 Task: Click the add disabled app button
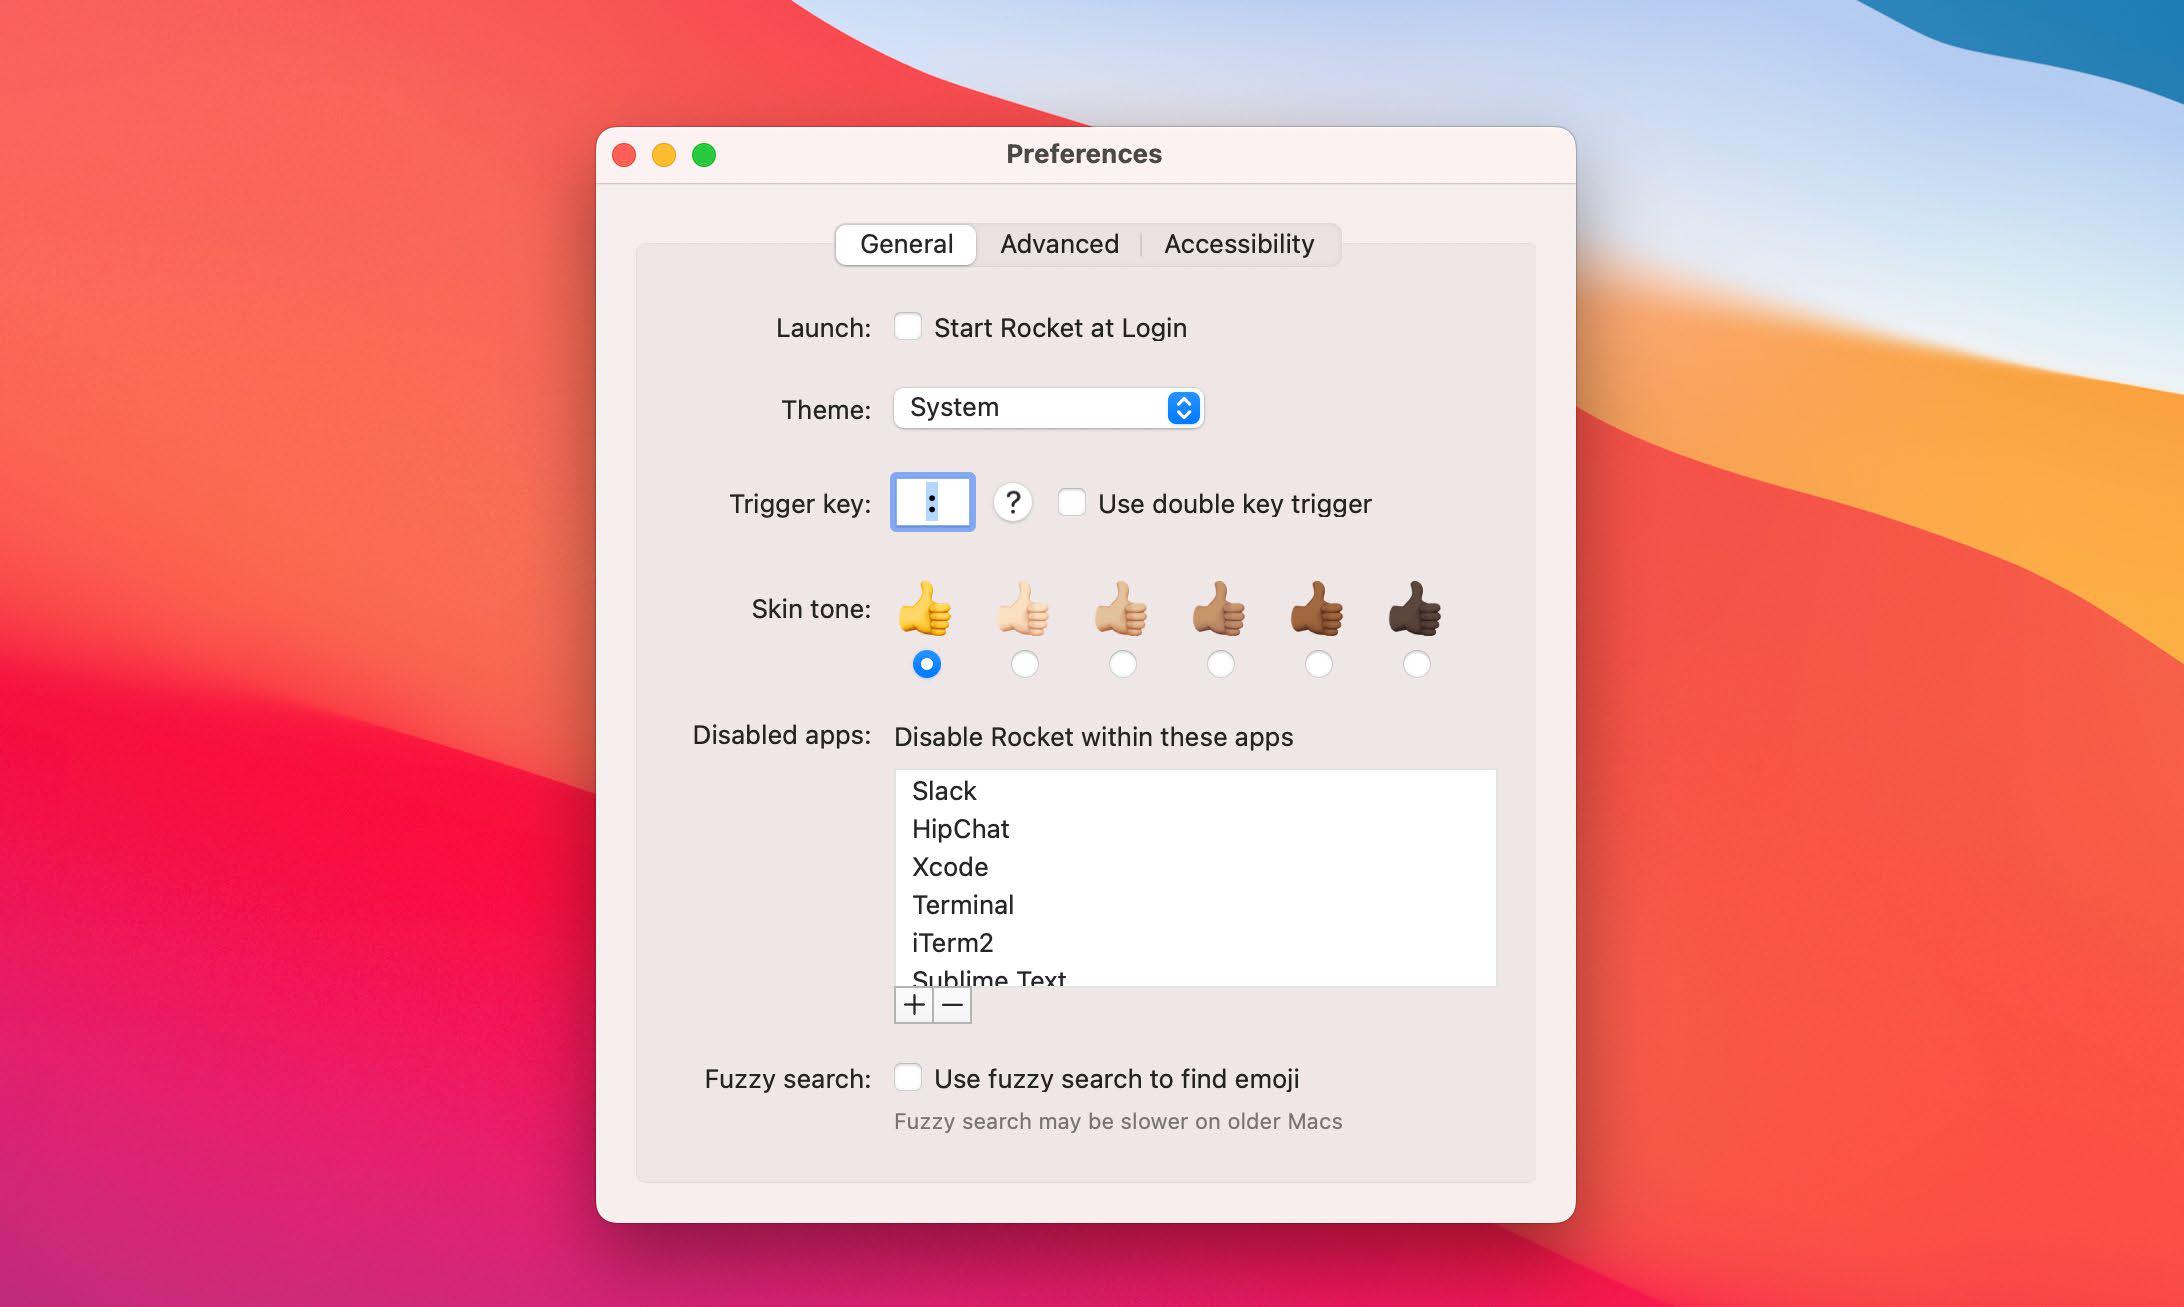point(912,1004)
